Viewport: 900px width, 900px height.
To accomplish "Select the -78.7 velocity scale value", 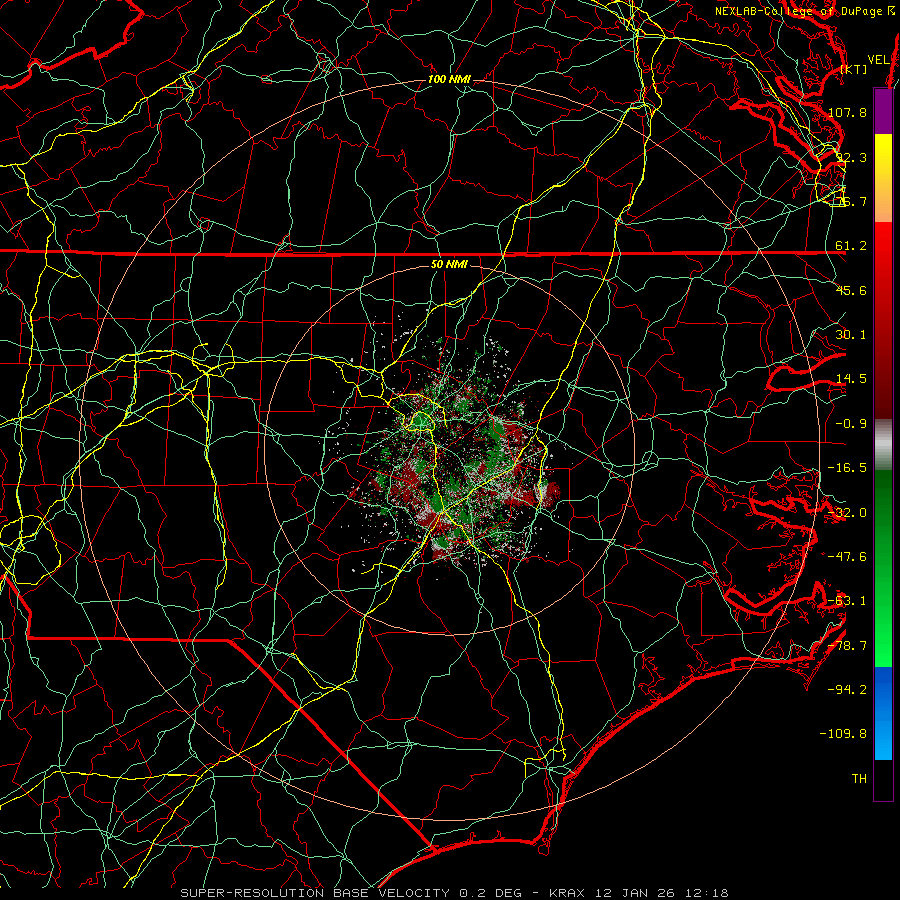I will 847,646.
